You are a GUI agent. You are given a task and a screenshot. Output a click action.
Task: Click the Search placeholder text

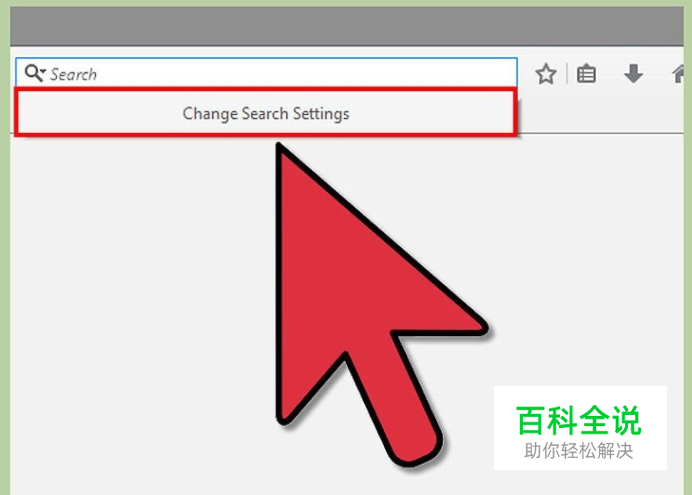(x=73, y=74)
